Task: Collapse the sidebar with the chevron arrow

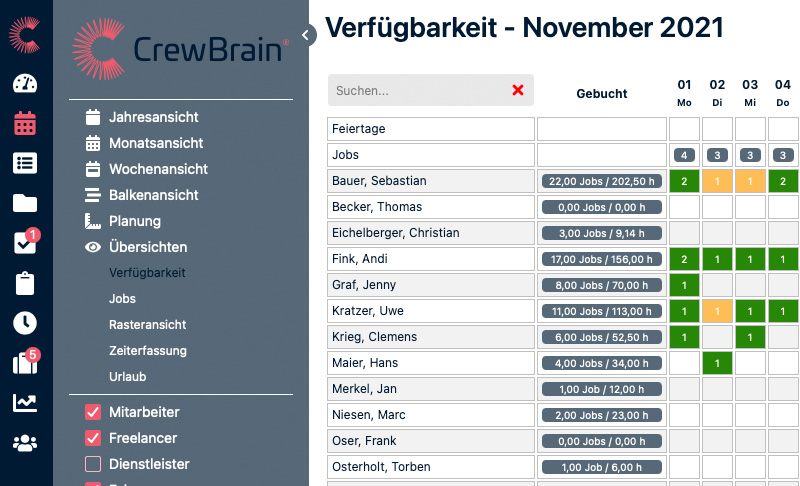Action: pos(308,35)
